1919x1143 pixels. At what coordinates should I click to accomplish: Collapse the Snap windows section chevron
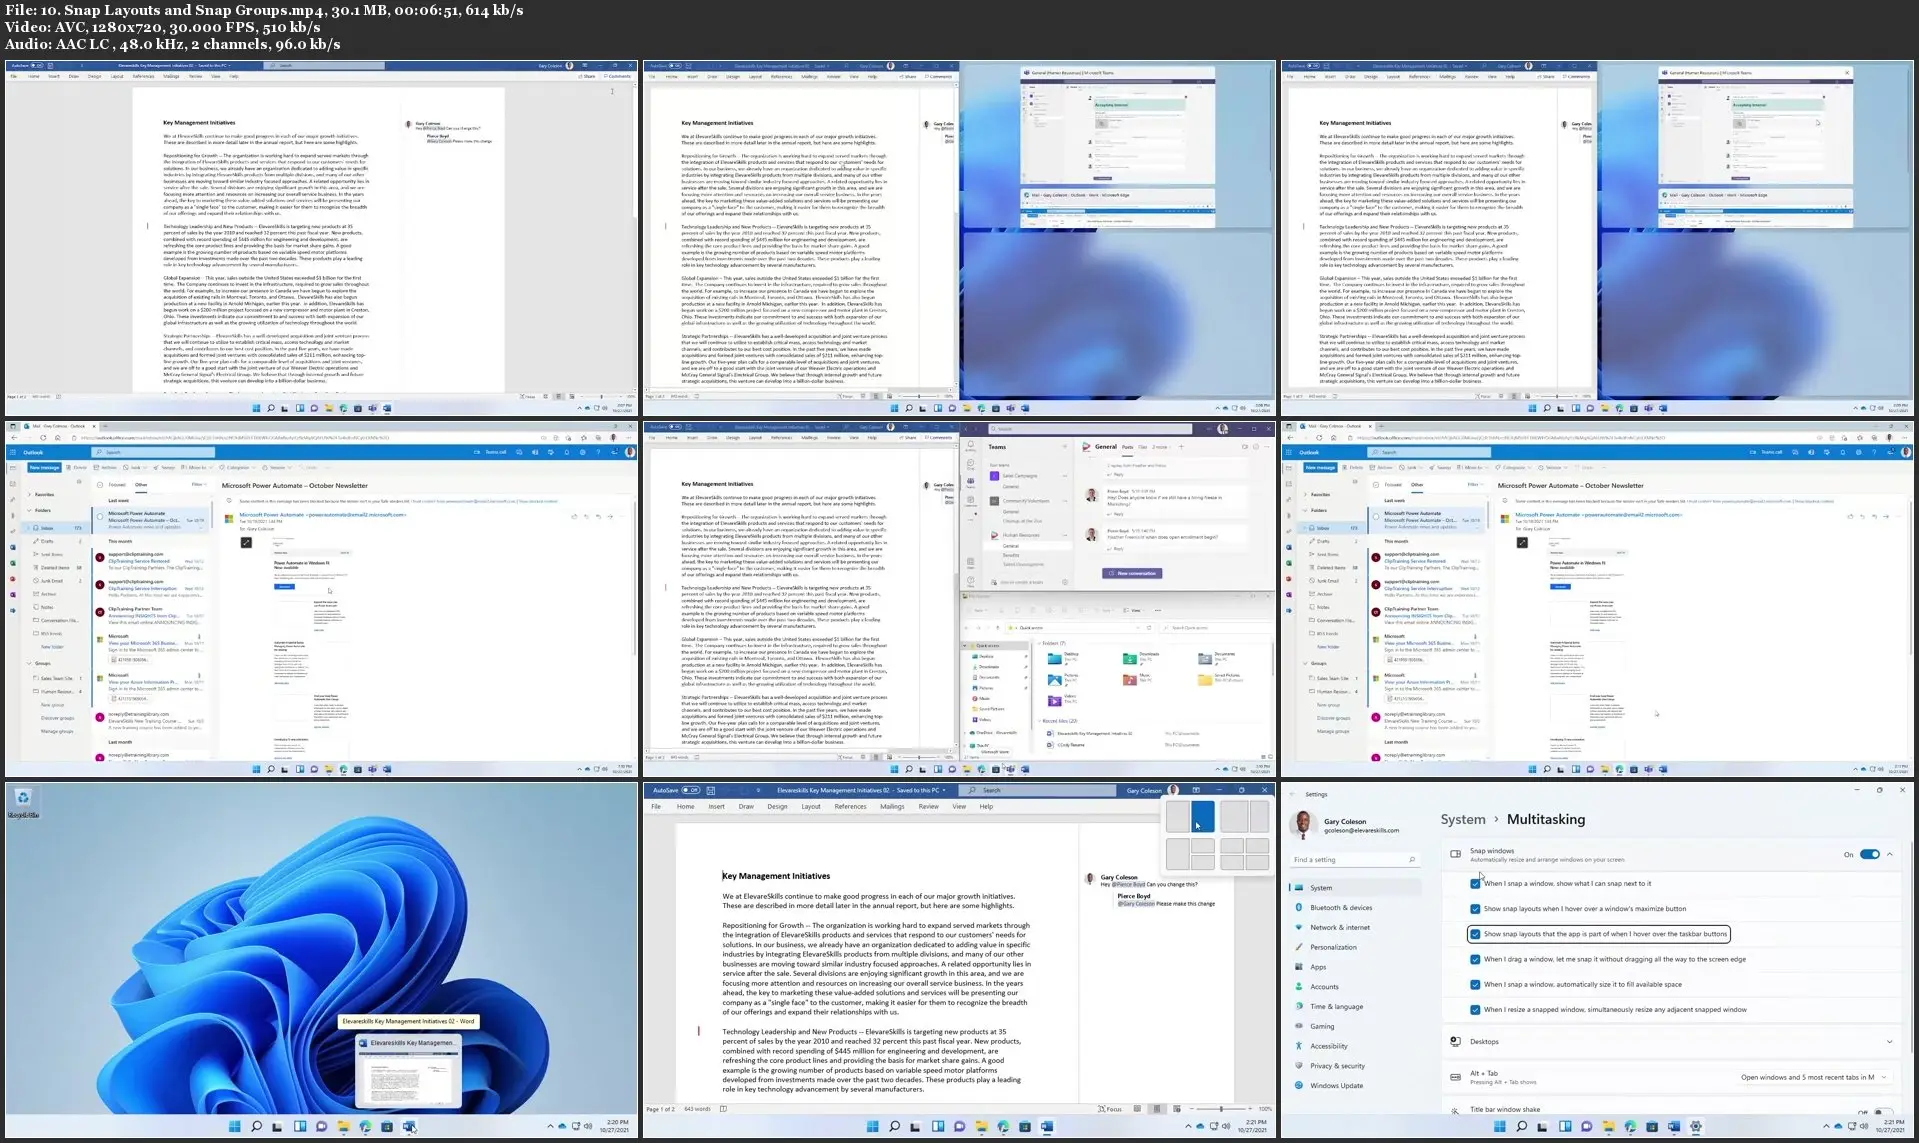coord(1890,854)
